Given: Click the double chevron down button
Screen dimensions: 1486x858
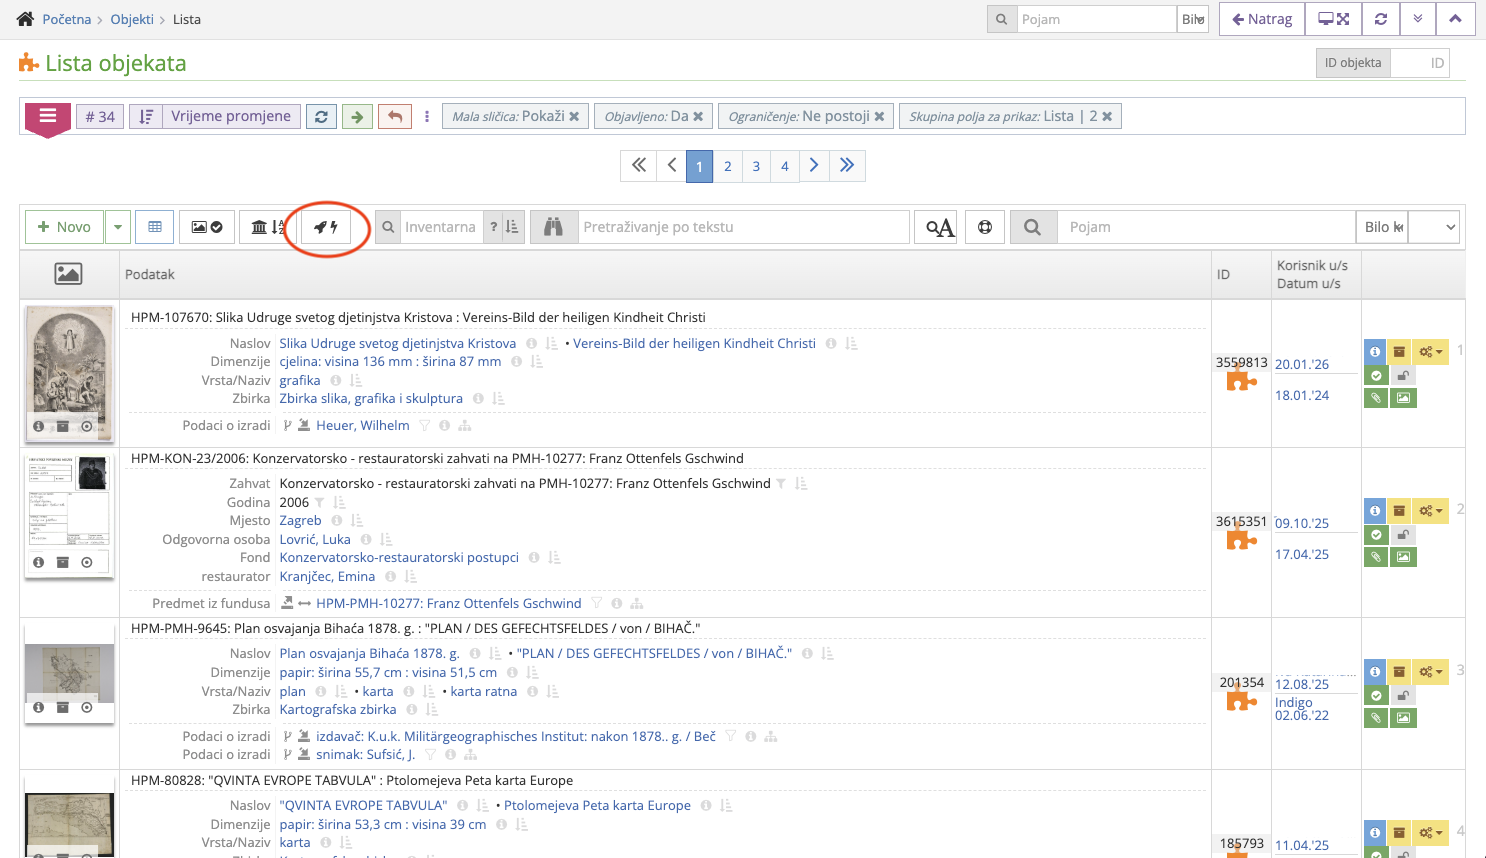Looking at the screenshot, I should (1418, 19).
